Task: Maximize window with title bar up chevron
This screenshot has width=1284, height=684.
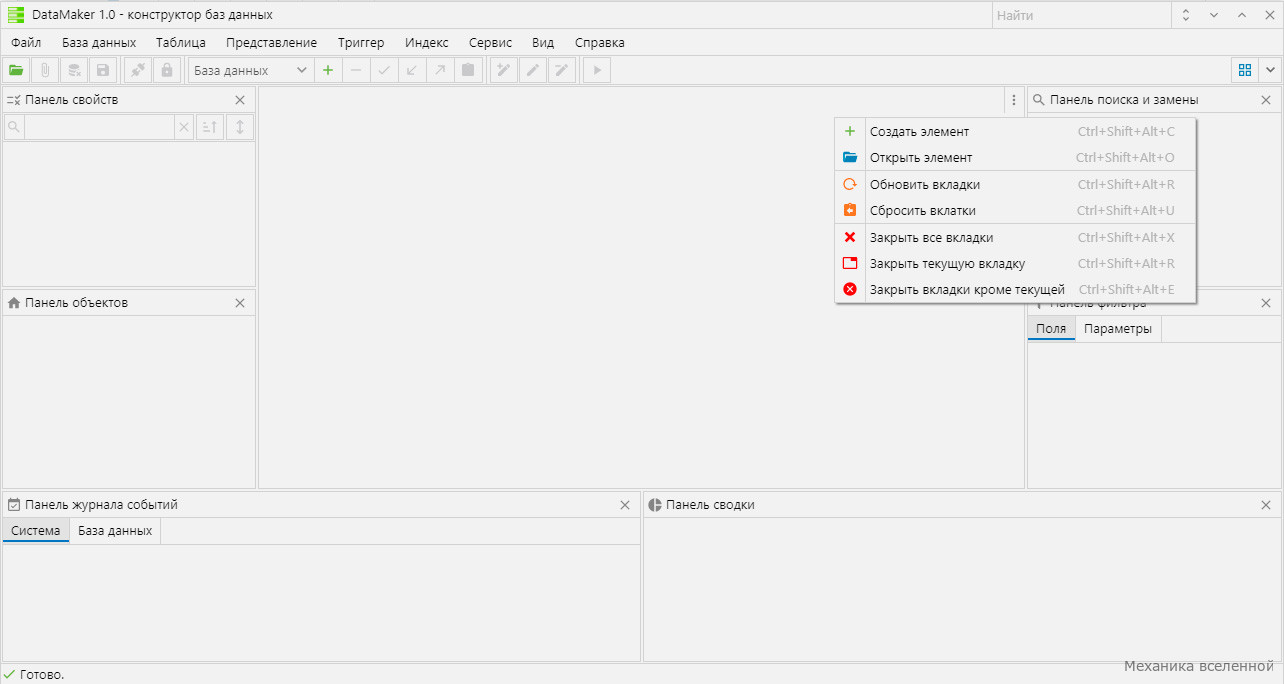Action: tap(1242, 15)
